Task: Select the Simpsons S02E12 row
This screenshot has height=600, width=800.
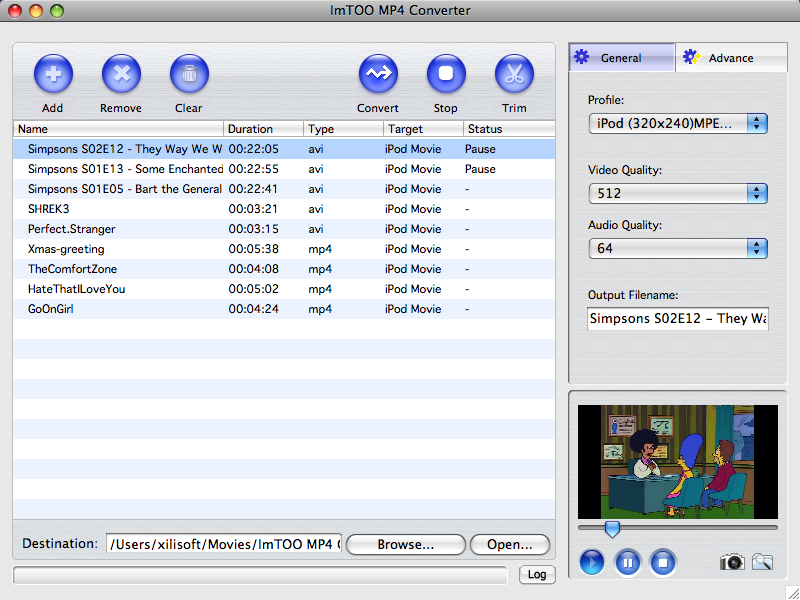Action: (284, 149)
